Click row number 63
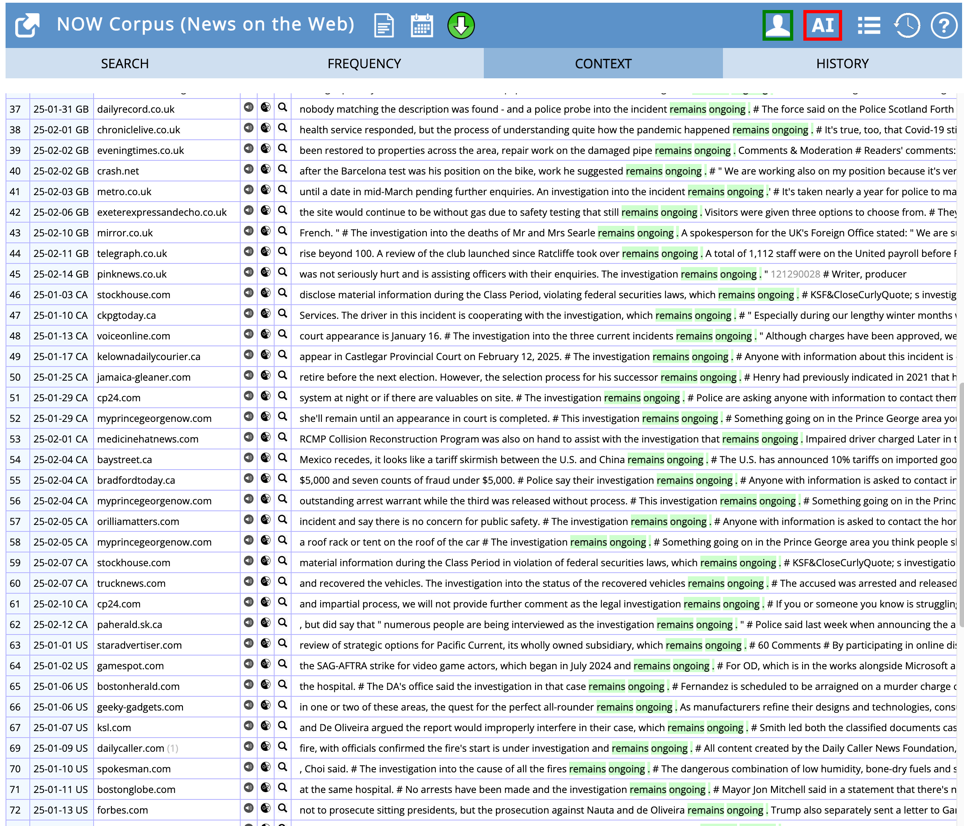964x826 pixels. tap(15, 645)
